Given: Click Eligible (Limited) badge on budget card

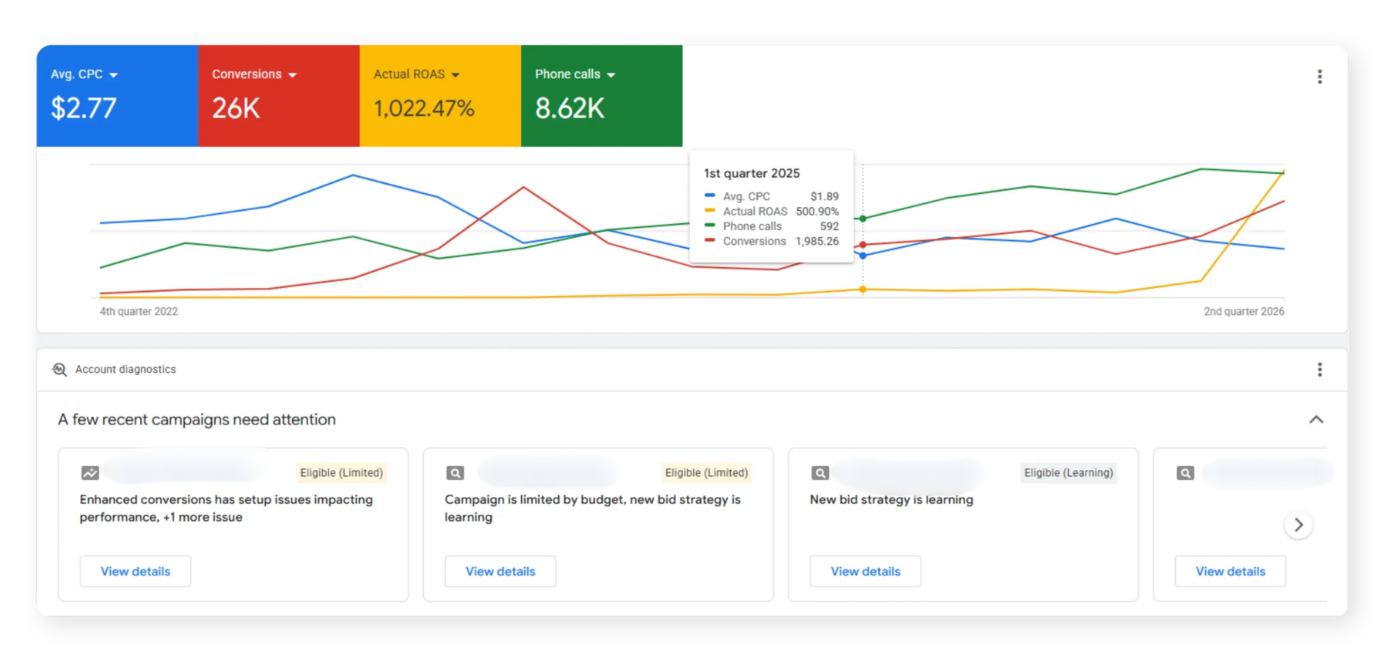Looking at the screenshot, I should click(x=706, y=473).
